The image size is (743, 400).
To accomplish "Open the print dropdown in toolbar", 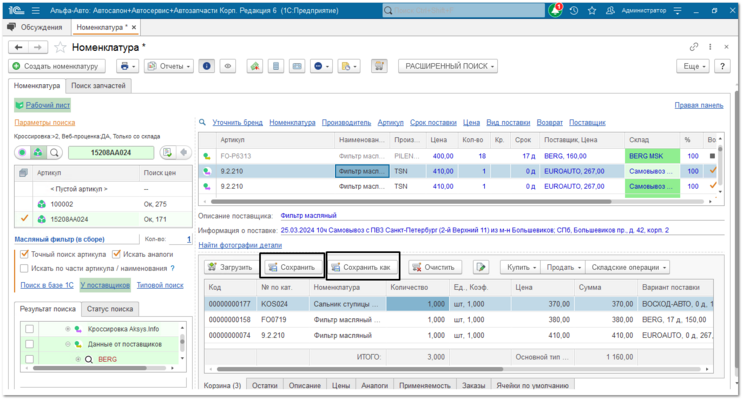I will click(127, 66).
